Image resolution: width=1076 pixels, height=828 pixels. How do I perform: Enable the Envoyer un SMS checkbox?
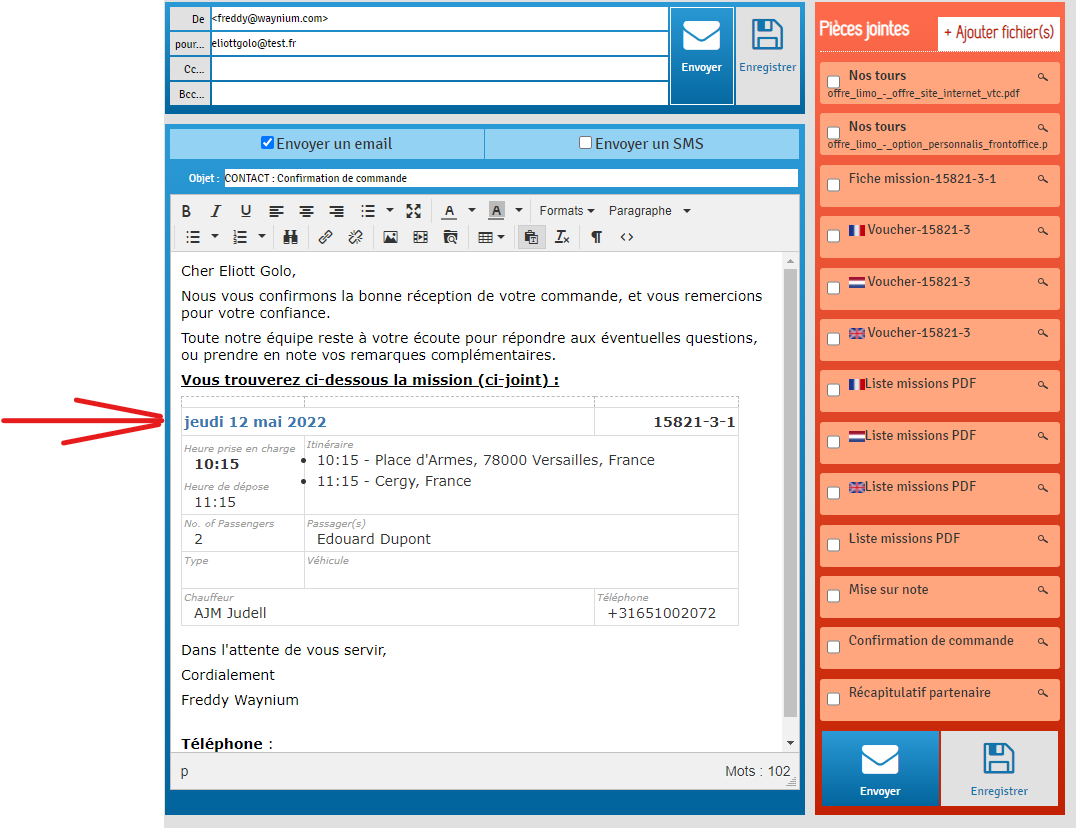(x=585, y=143)
